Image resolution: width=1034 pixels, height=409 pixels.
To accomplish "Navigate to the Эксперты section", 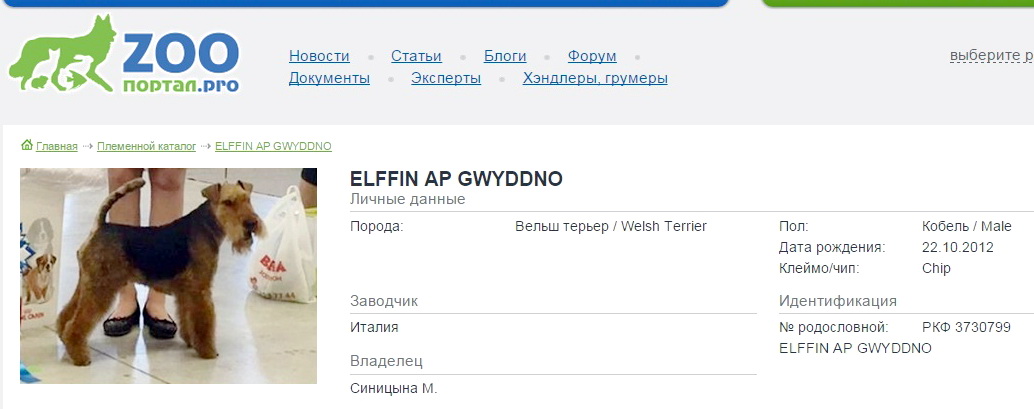I will tap(446, 78).
